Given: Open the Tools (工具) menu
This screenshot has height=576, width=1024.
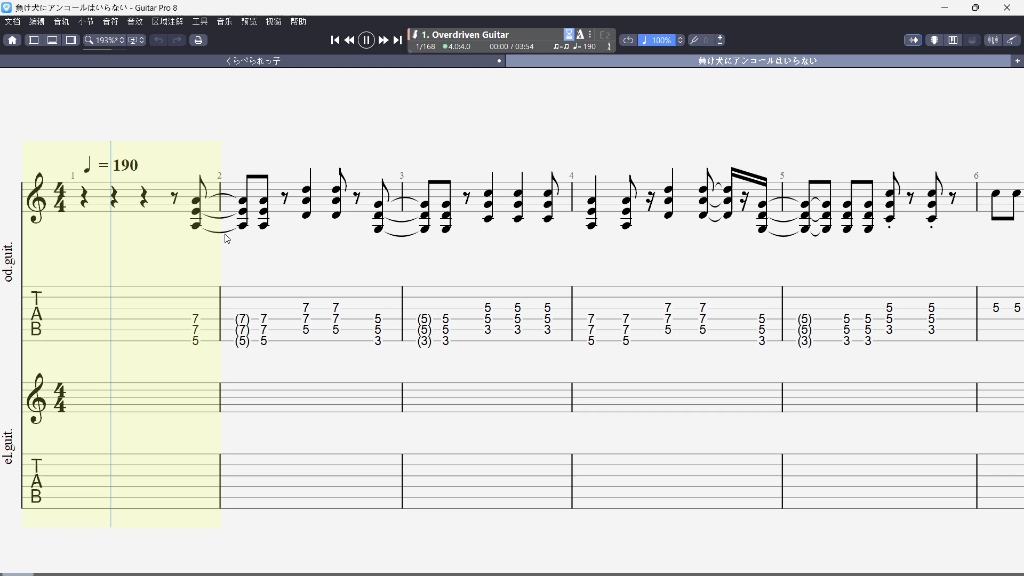Looking at the screenshot, I should [x=200, y=22].
